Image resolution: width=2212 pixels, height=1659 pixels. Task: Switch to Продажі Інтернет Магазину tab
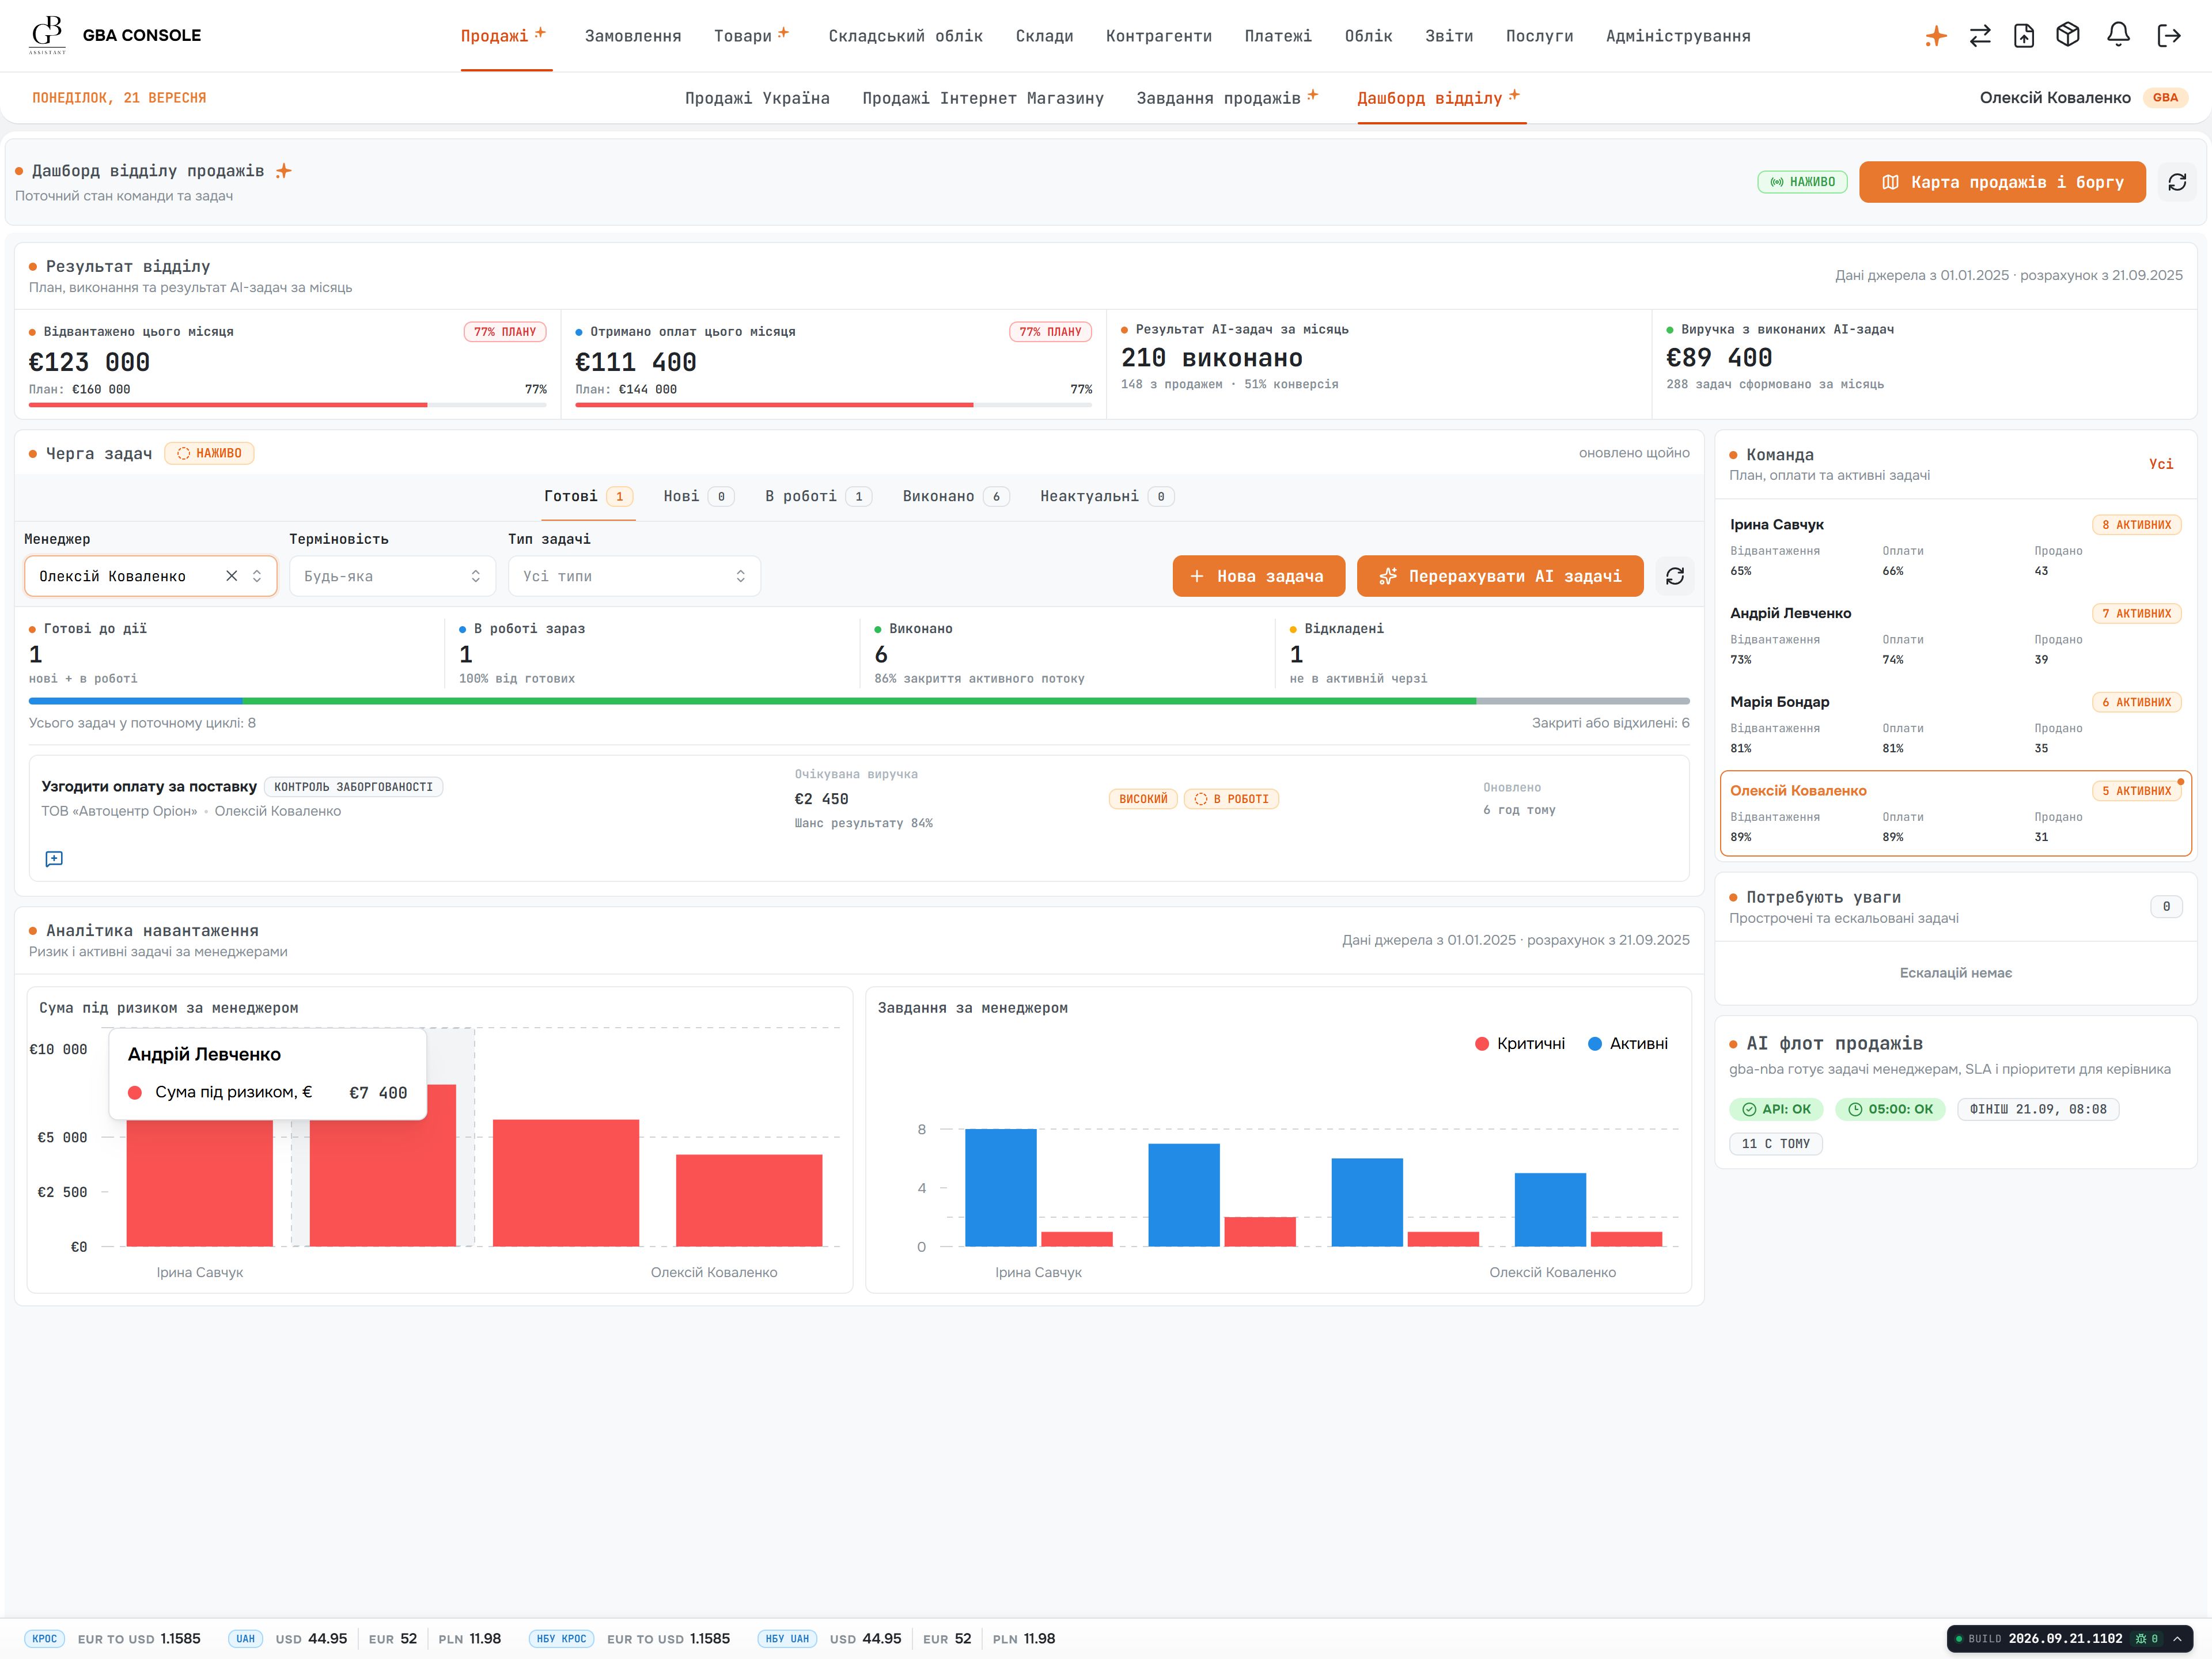982,98
